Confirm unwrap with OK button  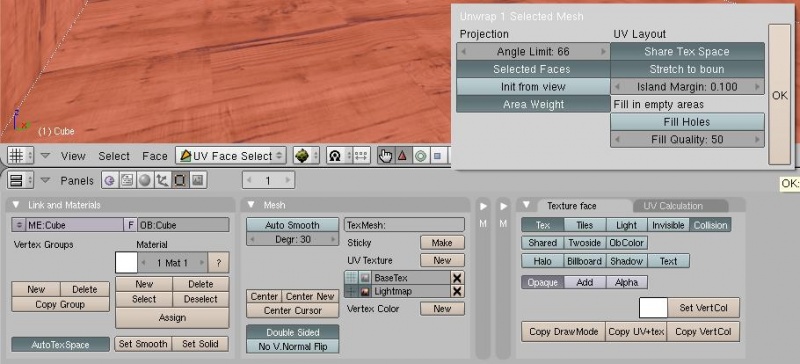coord(780,95)
